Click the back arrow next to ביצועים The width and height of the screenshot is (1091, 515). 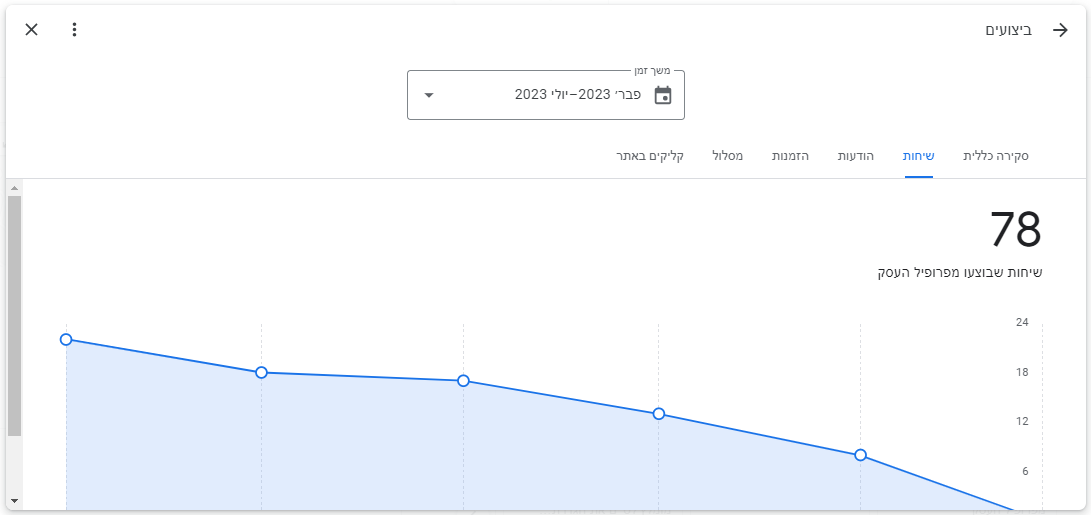click(1060, 30)
